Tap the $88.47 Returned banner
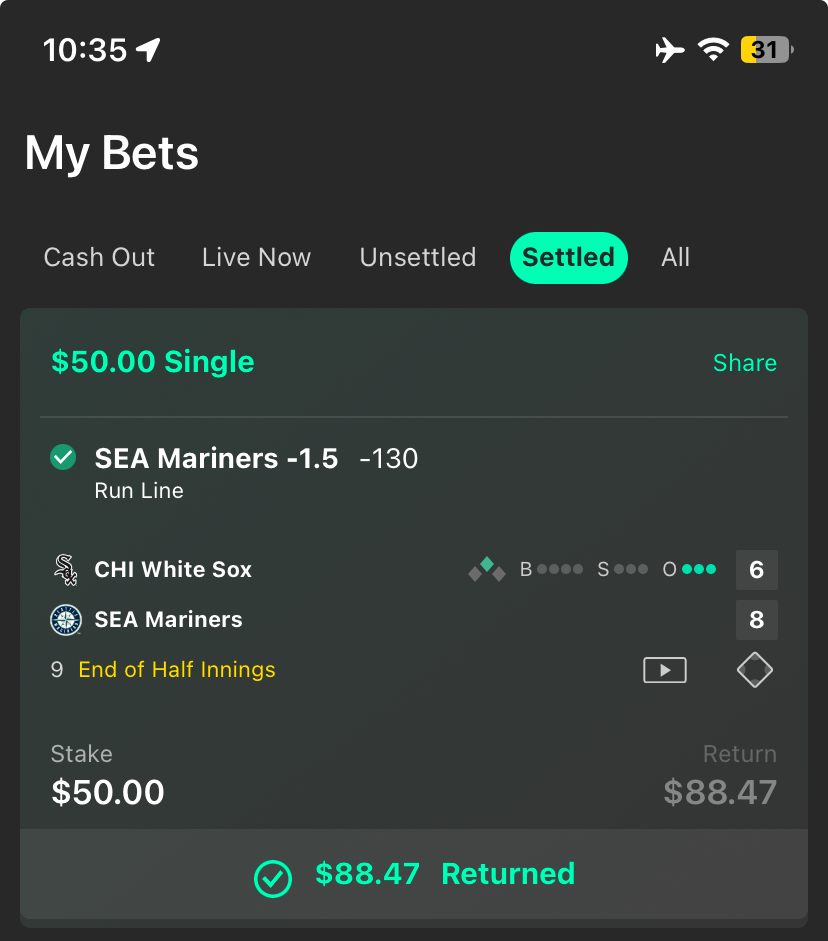The height and width of the screenshot is (941, 828). [x=414, y=874]
